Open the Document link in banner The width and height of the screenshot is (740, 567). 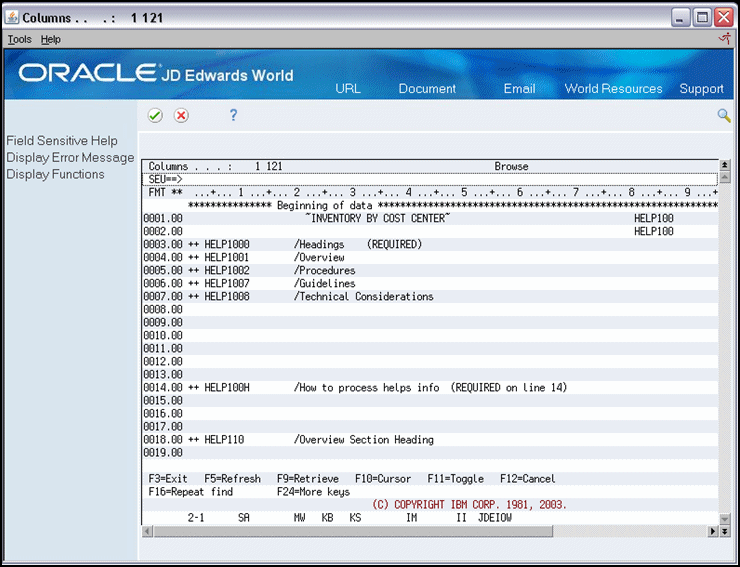click(x=427, y=89)
